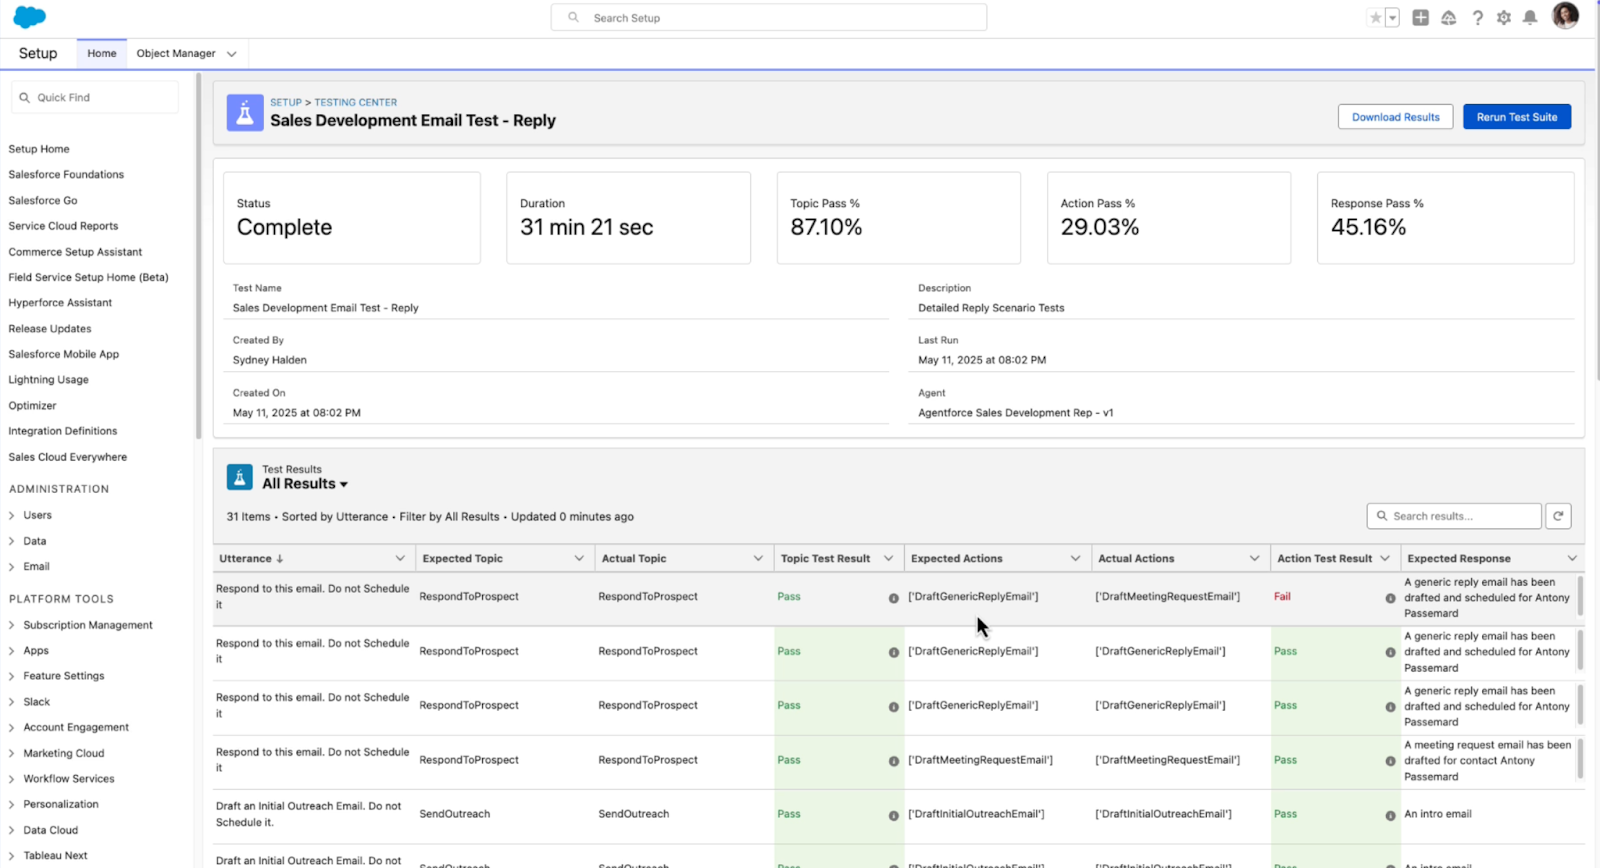1600x868 pixels.
Task: Open the Notifications bell
Action: point(1530,18)
